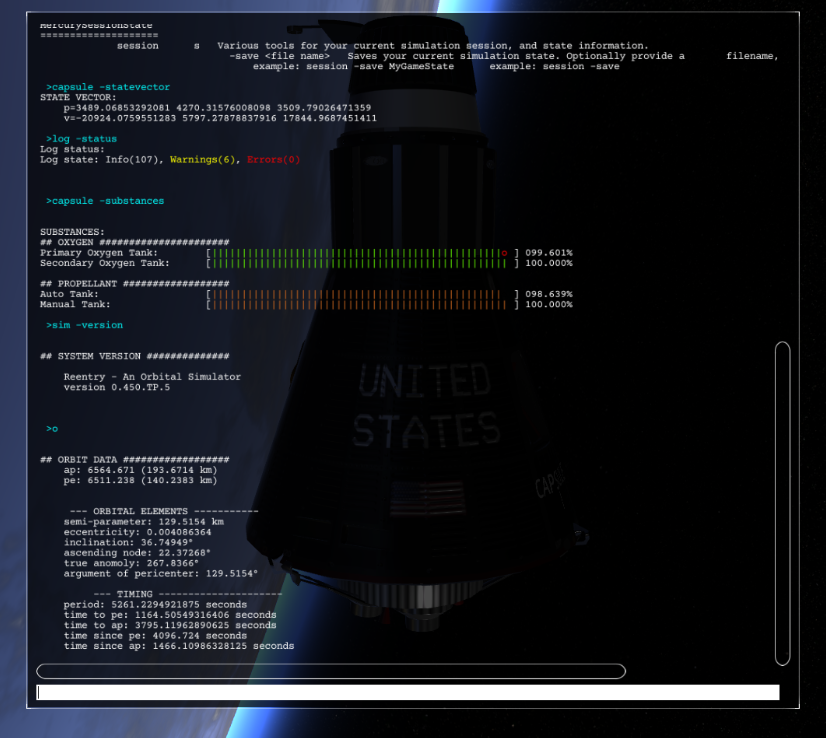Click the console command input field
Image resolution: width=826 pixels, height=738 pixels.
point(408,692)
